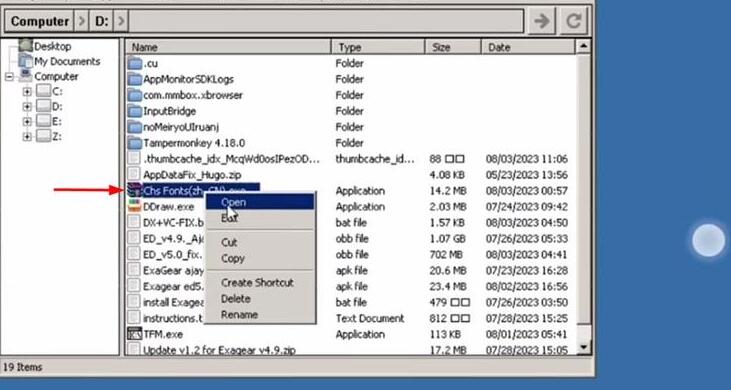
Task: Click the .cu folder icon
Action: pos(134,63)
